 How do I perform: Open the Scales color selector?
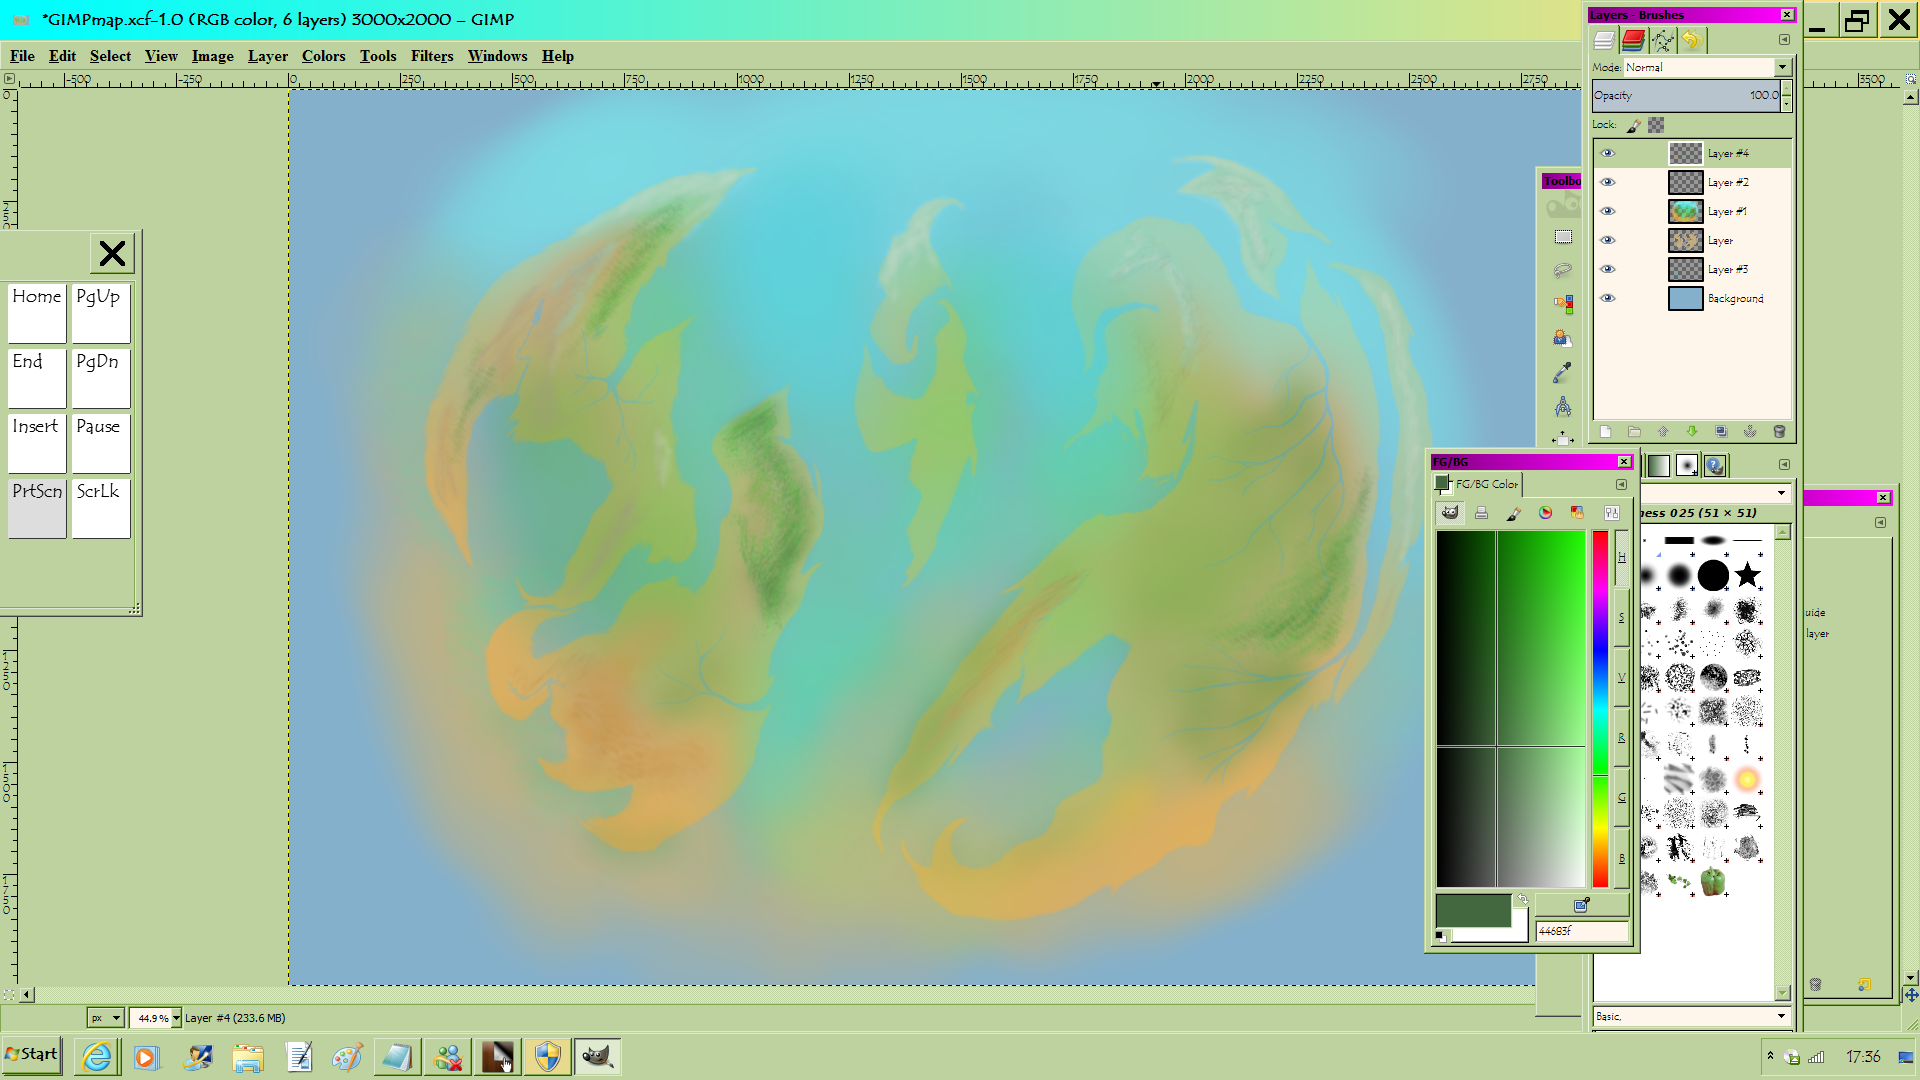[1611, 513]
